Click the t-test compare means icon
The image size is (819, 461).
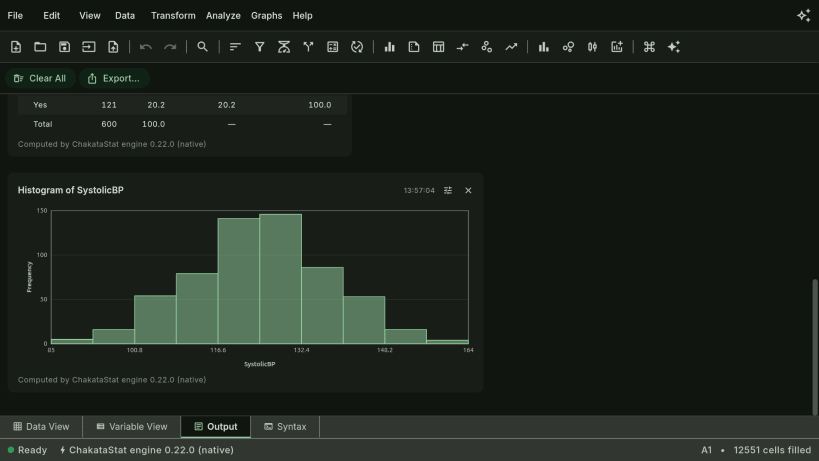pos(462,47)
